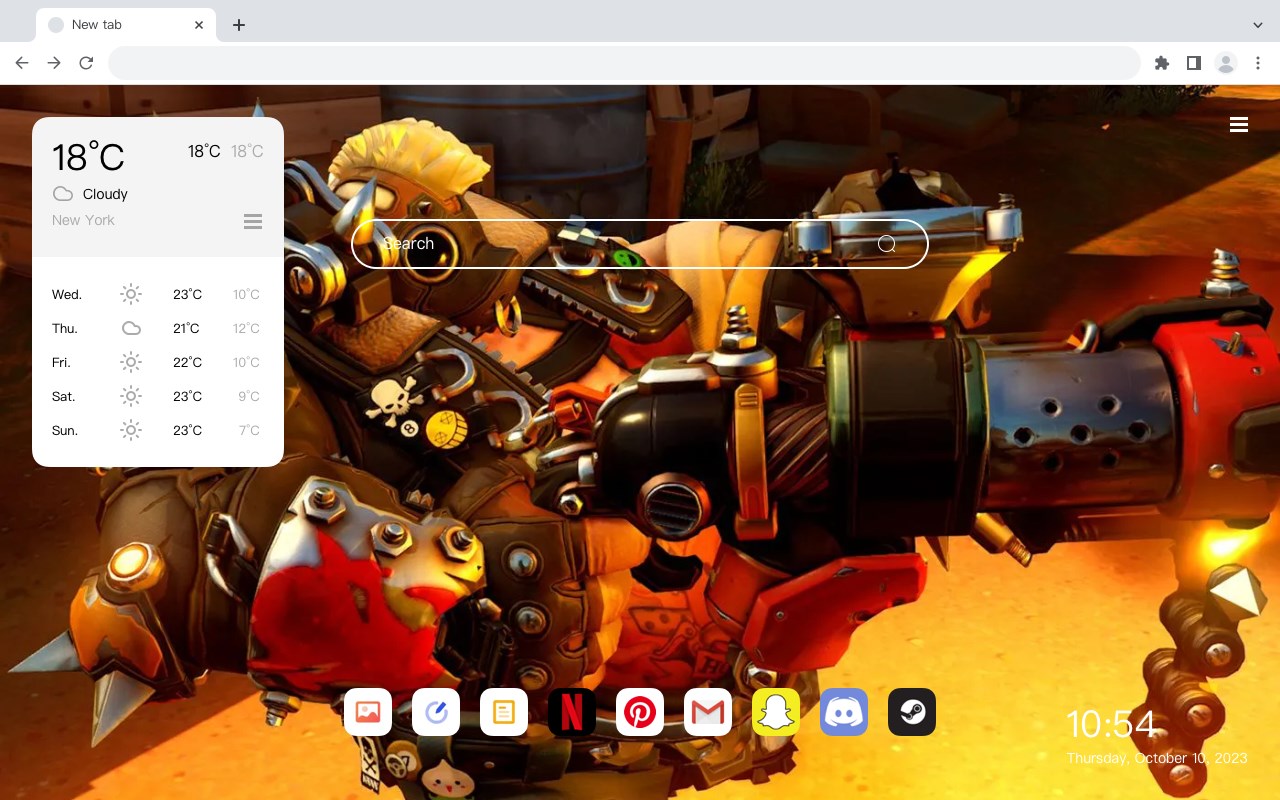Select the Wed. forecast row
This screenshot has height=800, width=1280.
click(158, 294)
